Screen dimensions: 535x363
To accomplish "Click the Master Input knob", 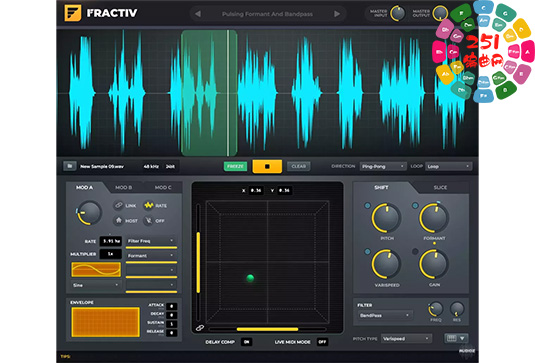I will point(397,13).
